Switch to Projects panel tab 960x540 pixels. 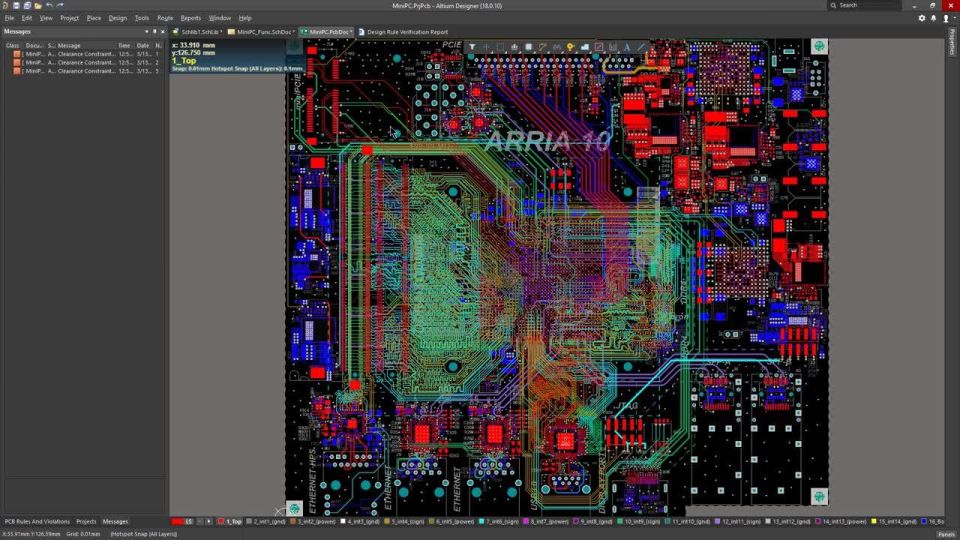(x=86, y=522)
